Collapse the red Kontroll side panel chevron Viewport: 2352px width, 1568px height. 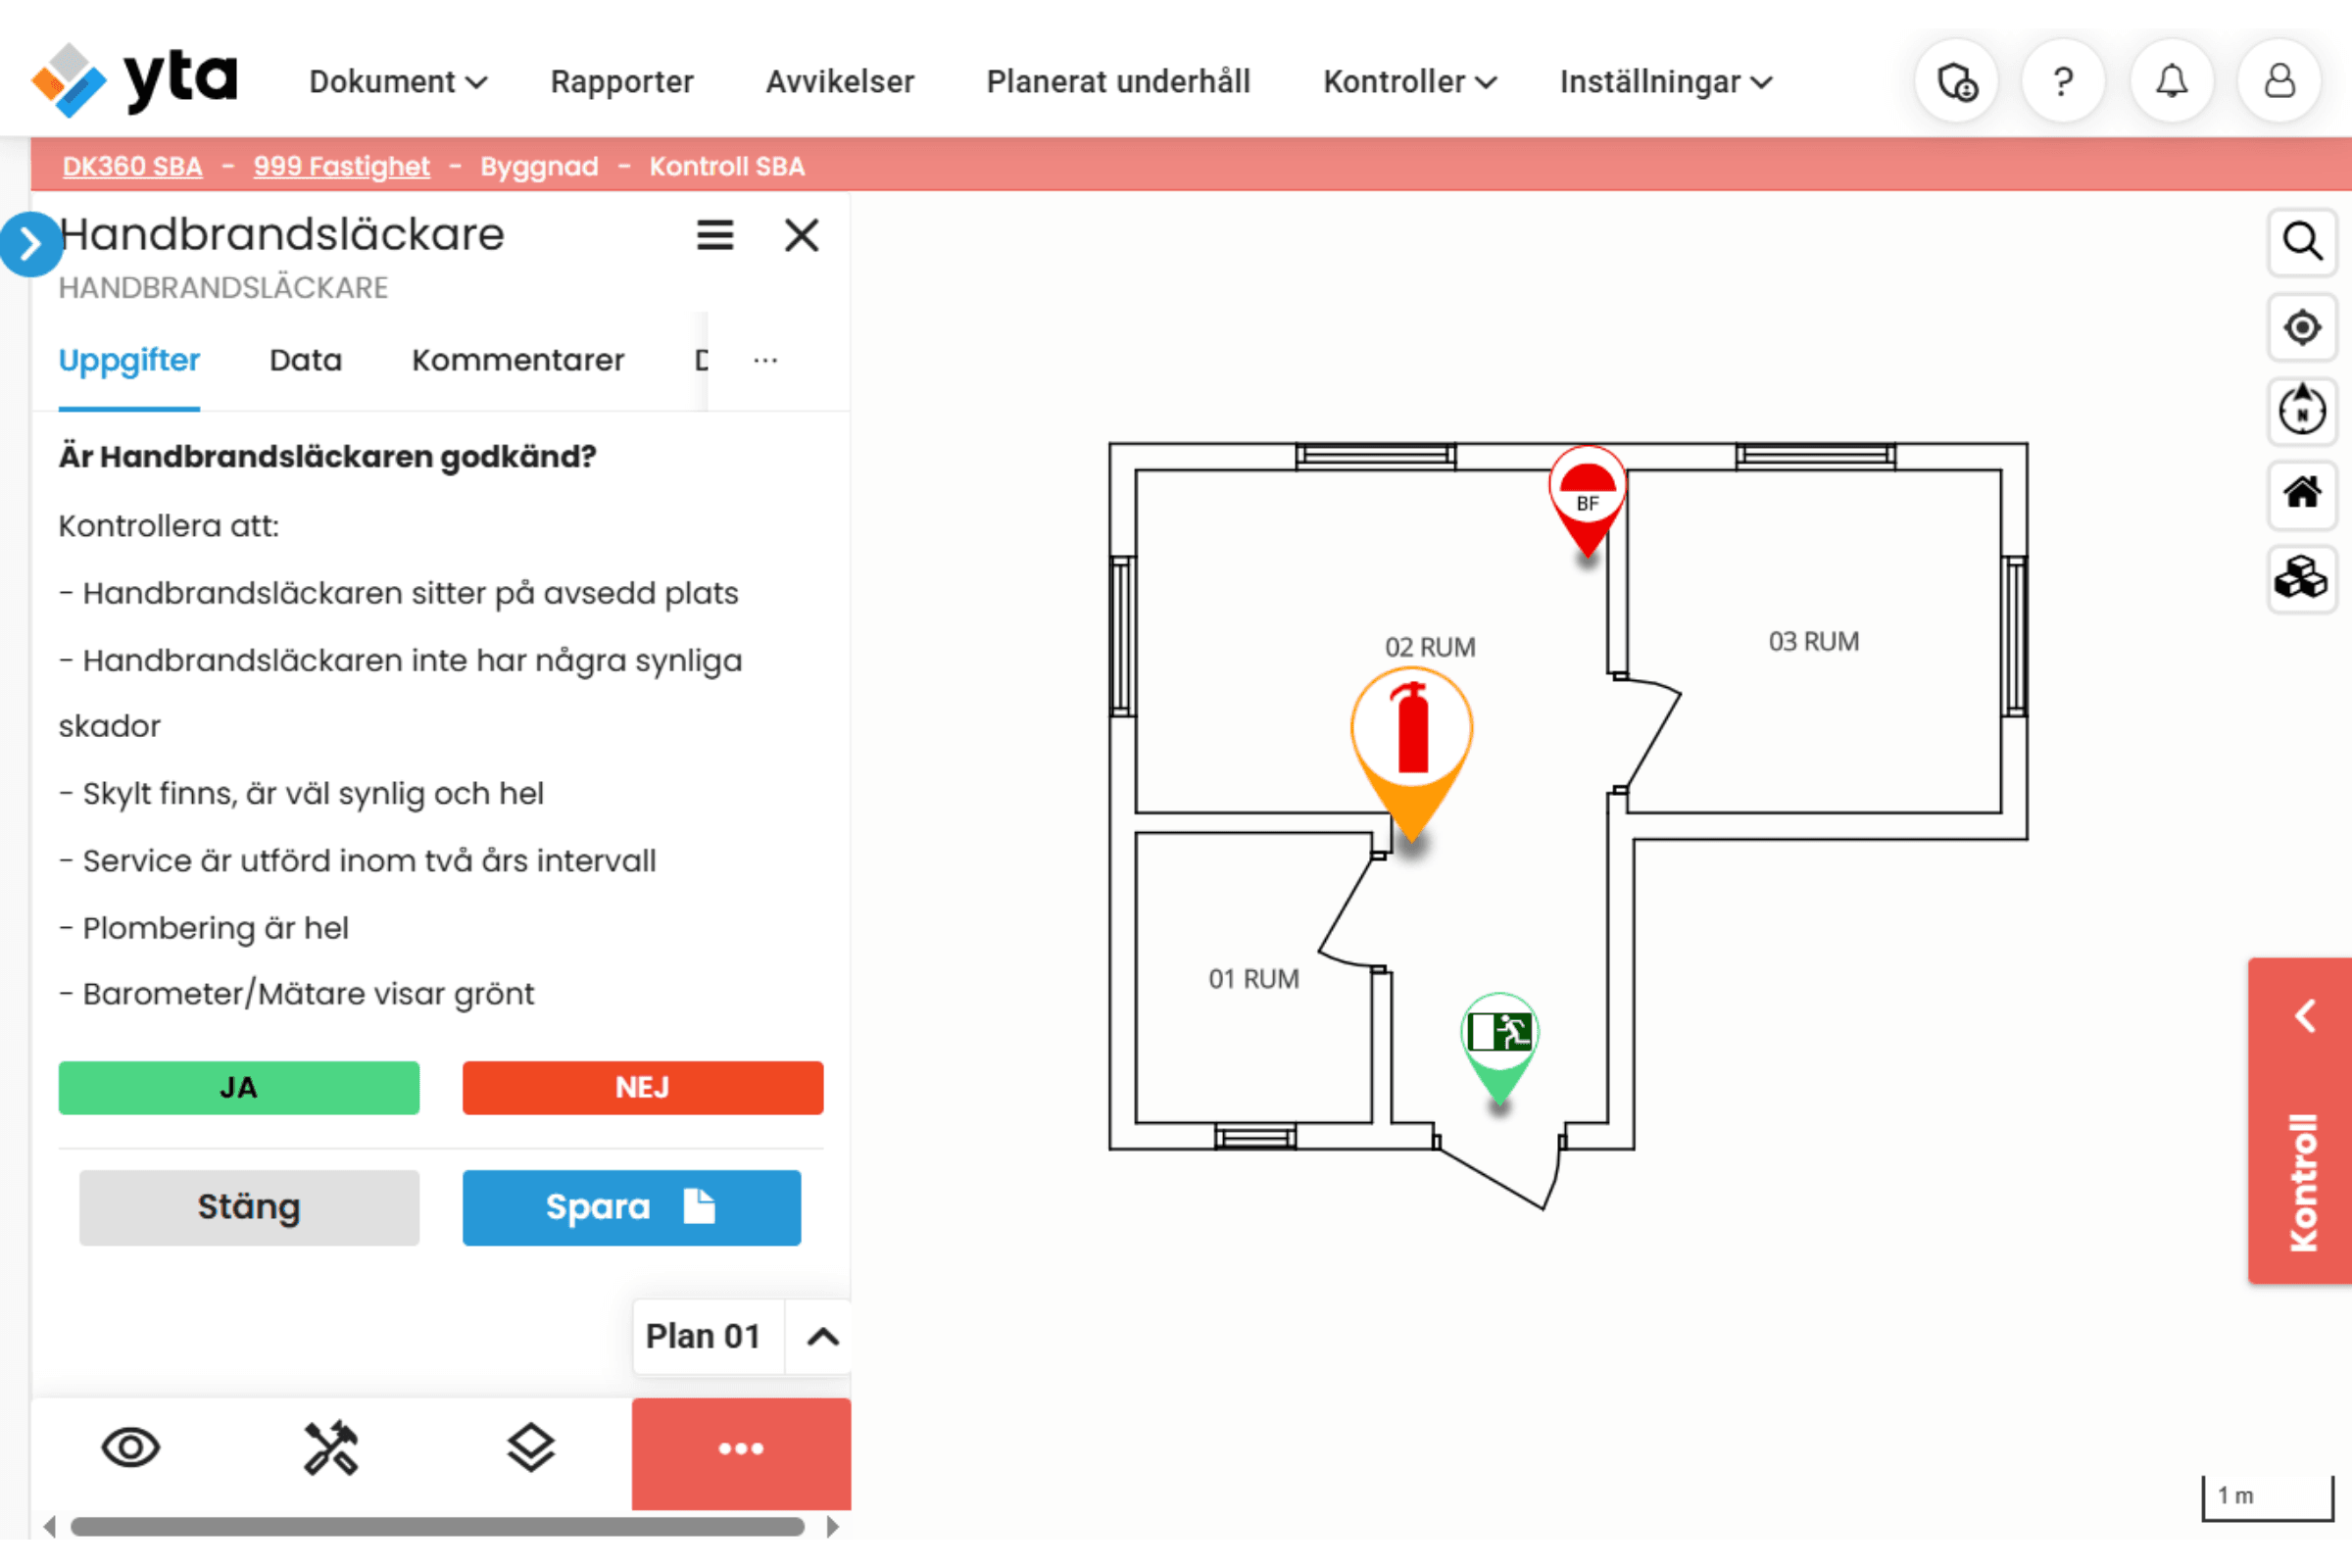2306,1016
